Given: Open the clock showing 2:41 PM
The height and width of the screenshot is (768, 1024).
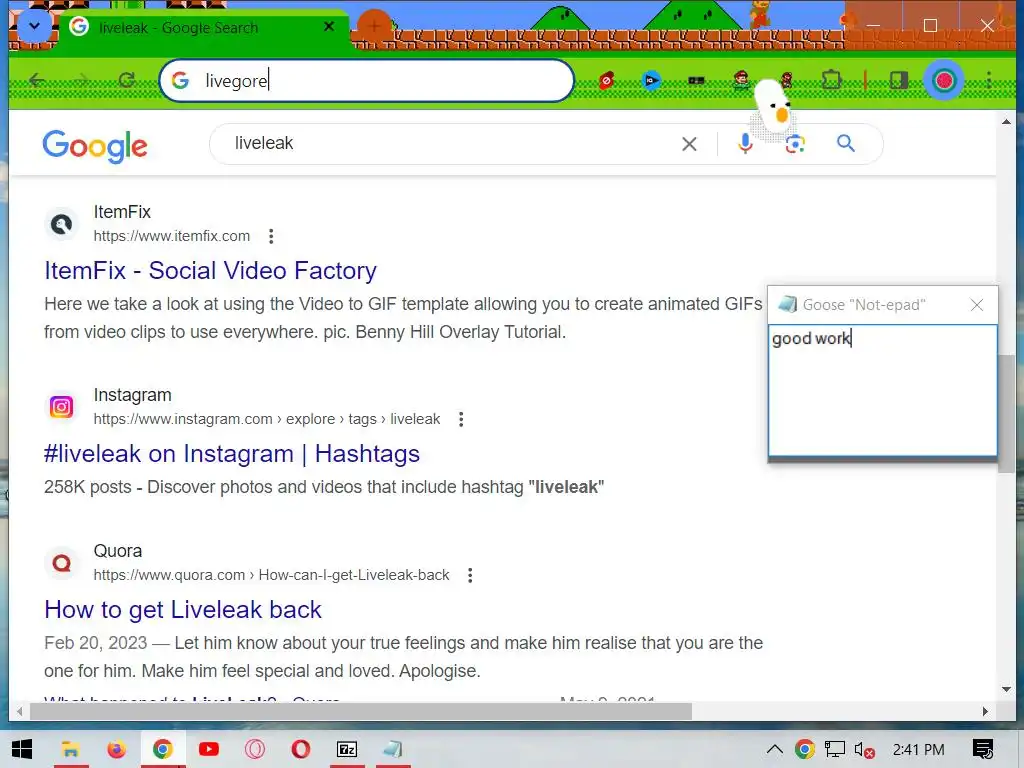Looking at the screenshot, I should (x=918, y=749).
